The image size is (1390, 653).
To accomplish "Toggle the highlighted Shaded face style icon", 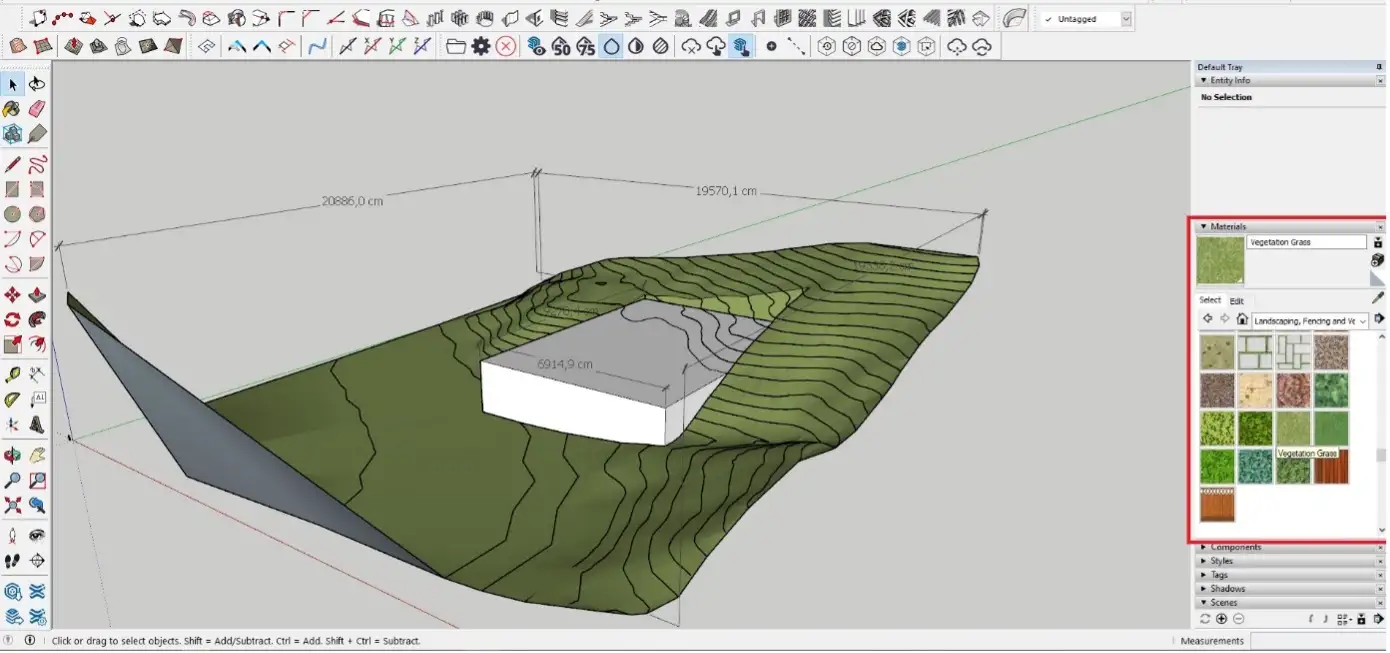I will [610, 45].
